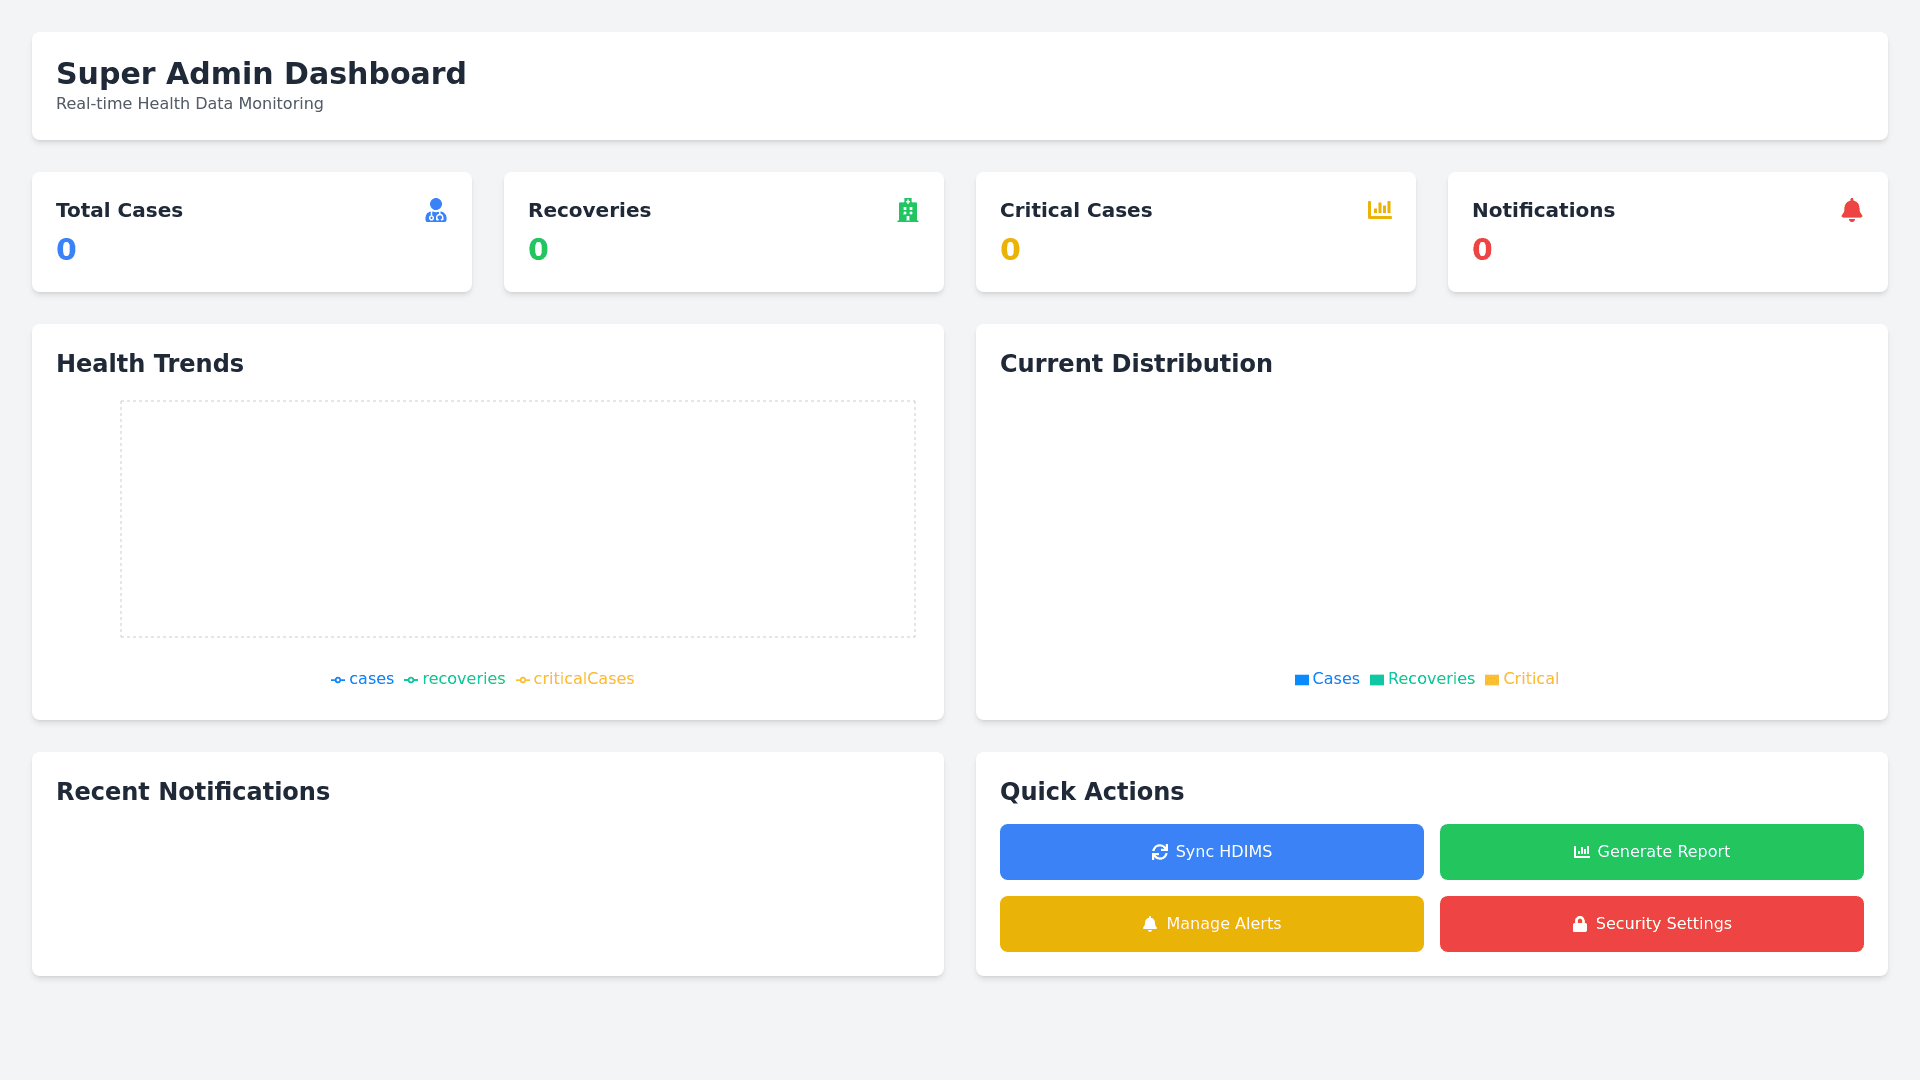Screen dimensions: 1920x1080
Task: Open Security Settings
Action: click(1652, 924)
